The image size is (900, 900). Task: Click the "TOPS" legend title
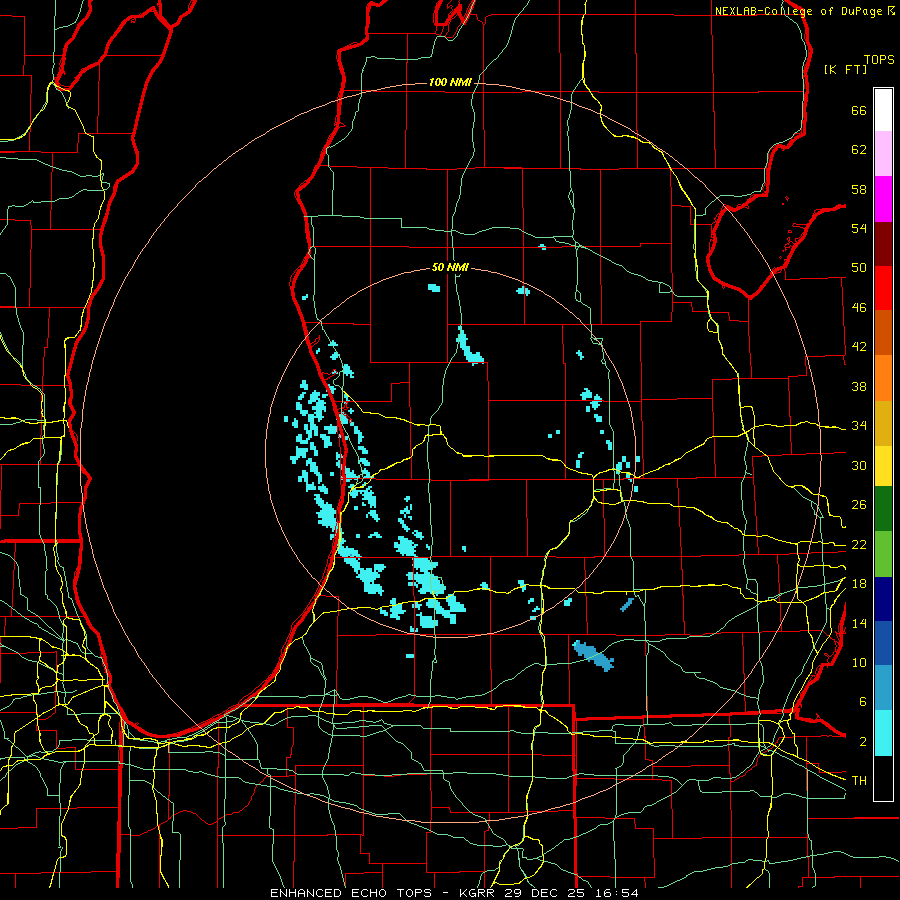[879, 60]
